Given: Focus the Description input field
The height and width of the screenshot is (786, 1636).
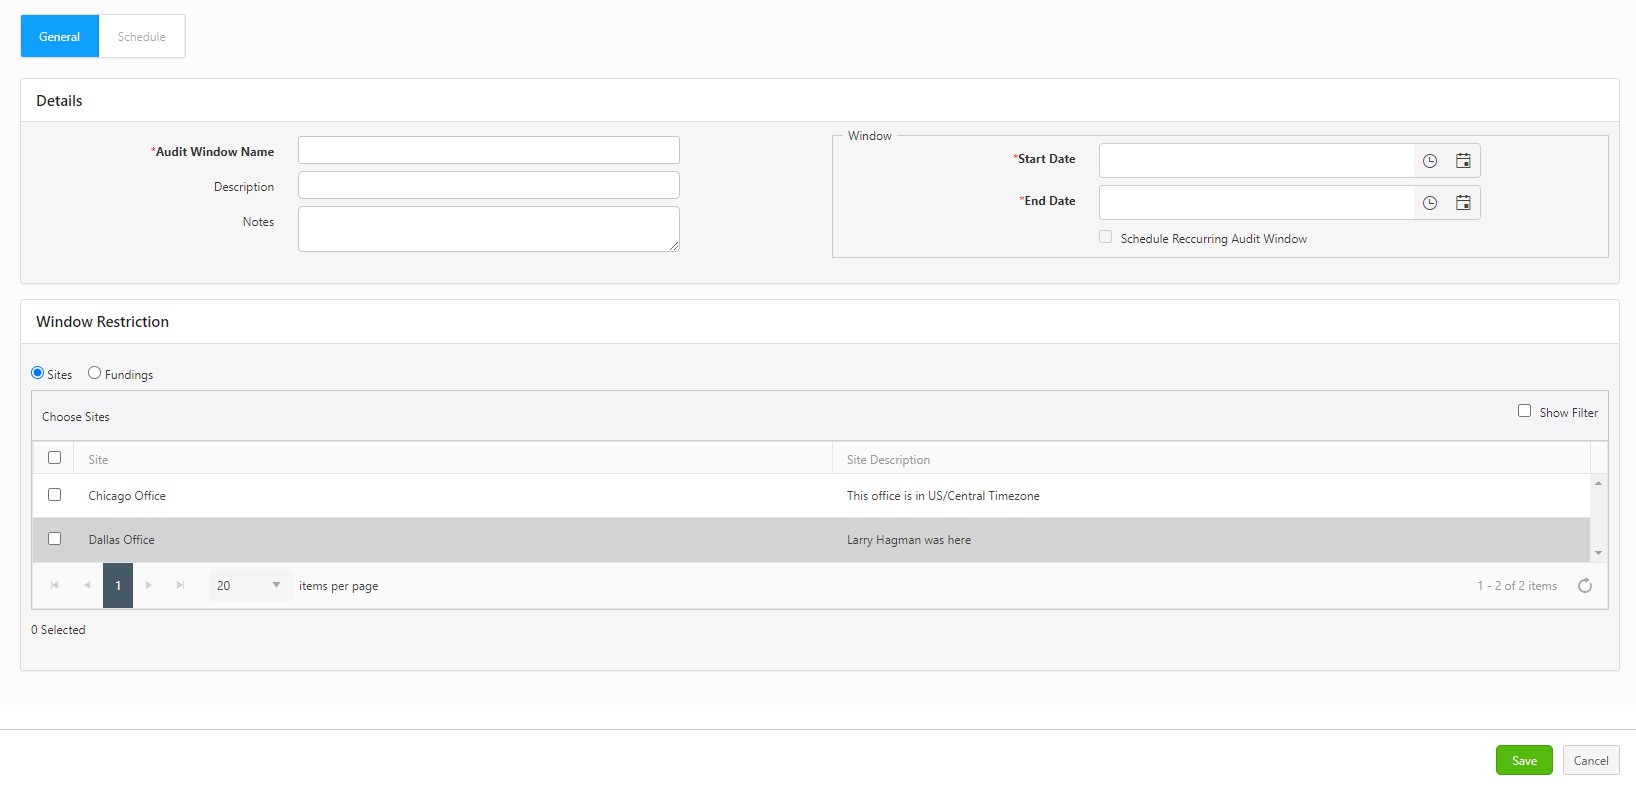Looking at the screenshot, I should (x=489, y=185).
